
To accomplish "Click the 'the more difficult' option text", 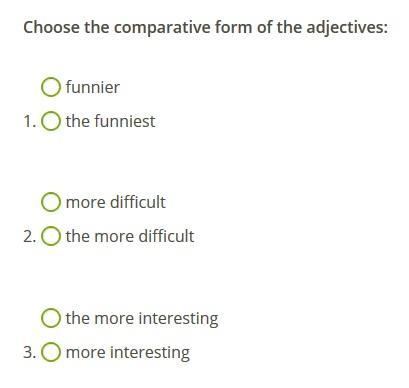I will click(x=130, y=236).
